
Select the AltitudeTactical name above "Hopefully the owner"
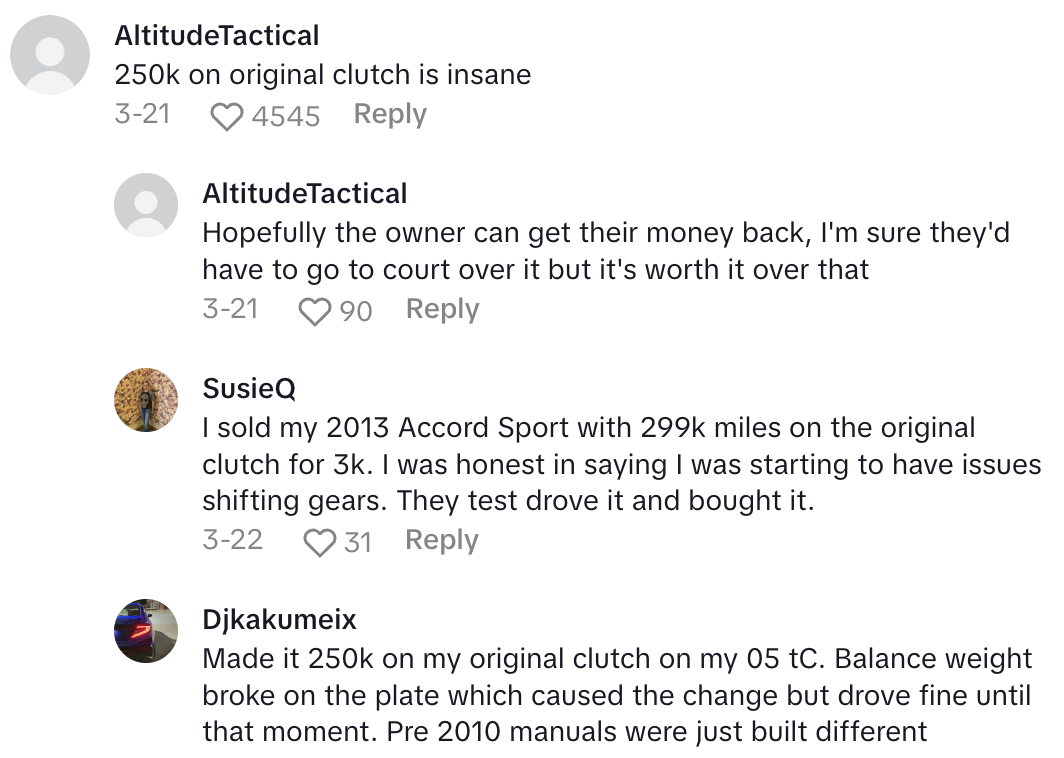[305, 193]
